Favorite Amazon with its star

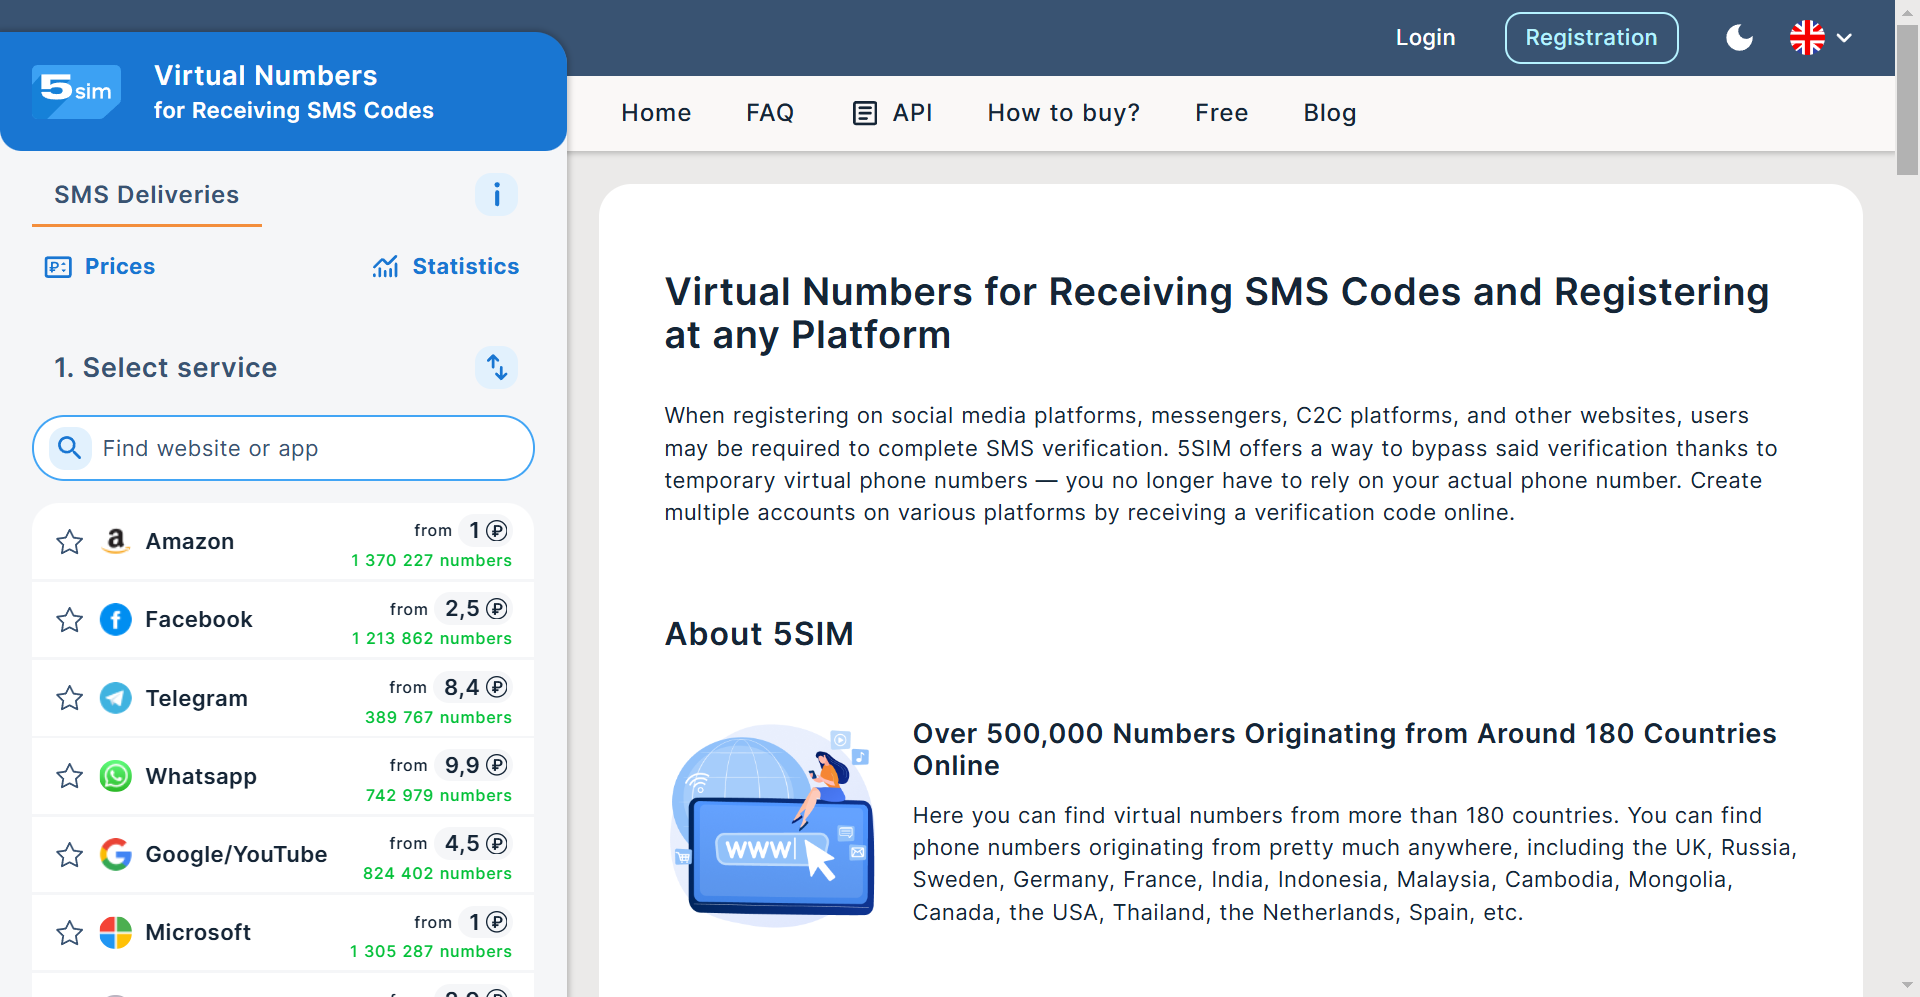click(69, 542)
